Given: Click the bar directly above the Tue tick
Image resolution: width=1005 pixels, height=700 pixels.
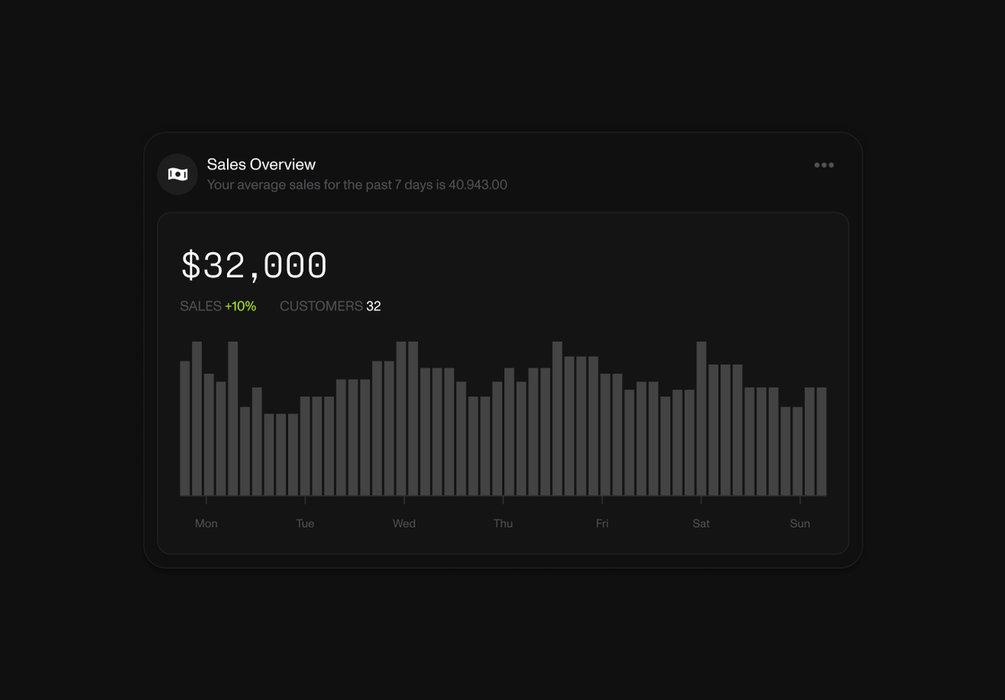Looking at the screenshot, I should 305,447.
